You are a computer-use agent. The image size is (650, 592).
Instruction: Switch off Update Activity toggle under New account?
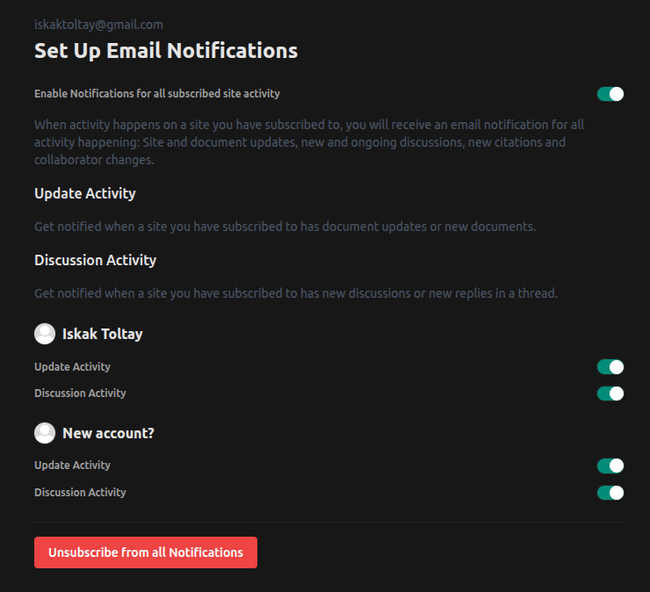(610, 465)
